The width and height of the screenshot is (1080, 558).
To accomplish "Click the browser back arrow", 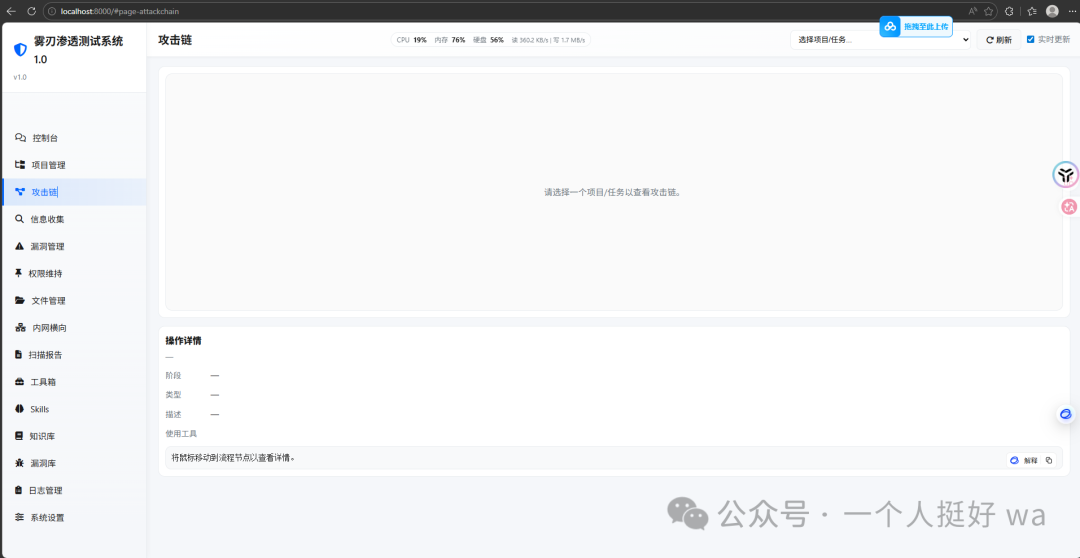I will [x=11, y=11].
